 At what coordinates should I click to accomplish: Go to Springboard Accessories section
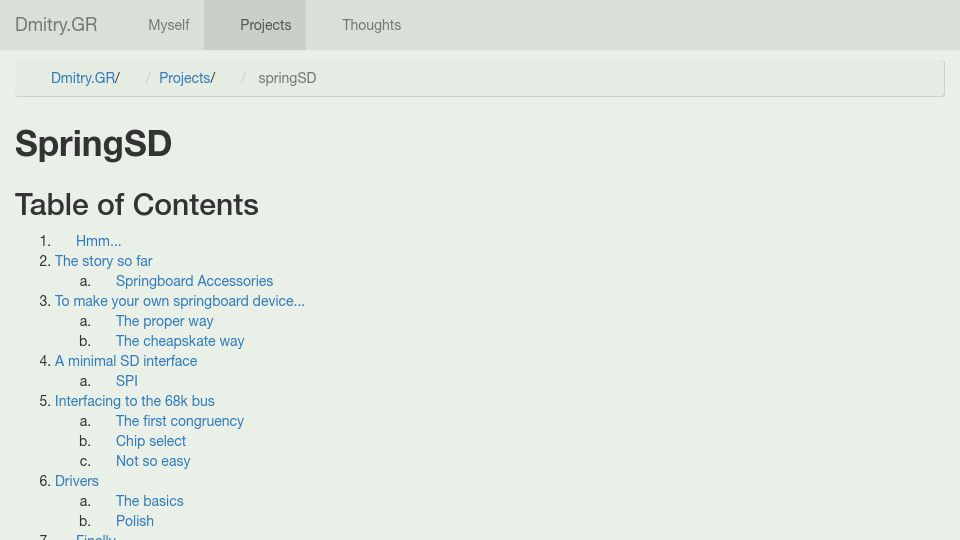[194, 281]
